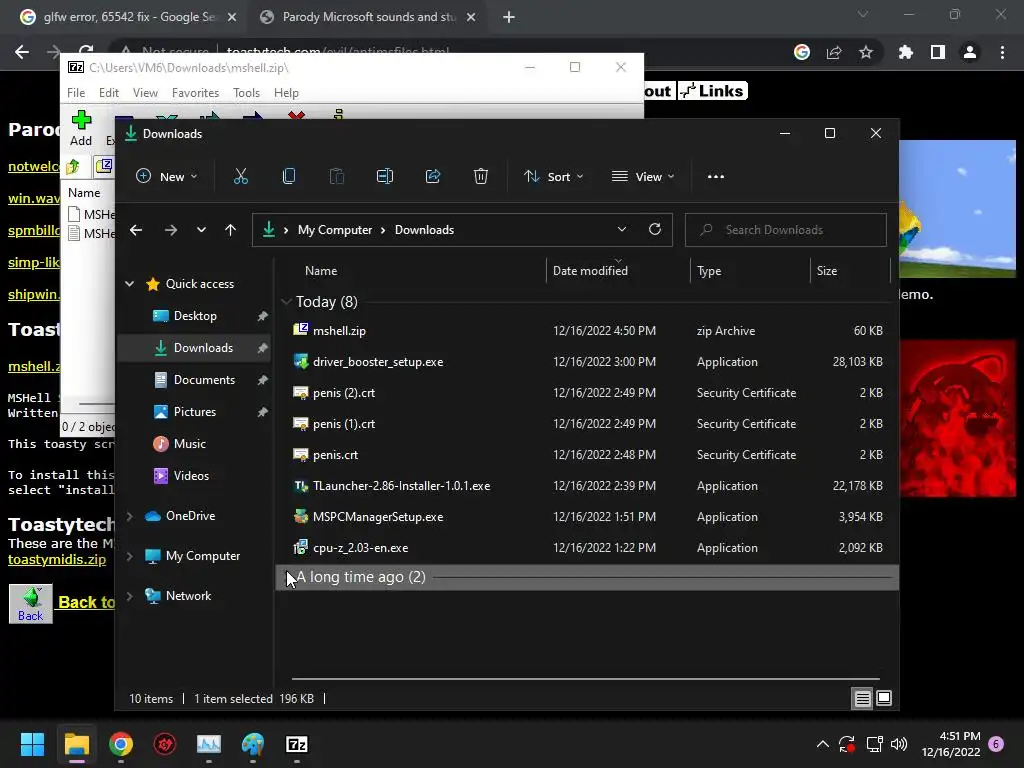
Task: Open 7-Zip File menu
Action: [x=76, y=93]
